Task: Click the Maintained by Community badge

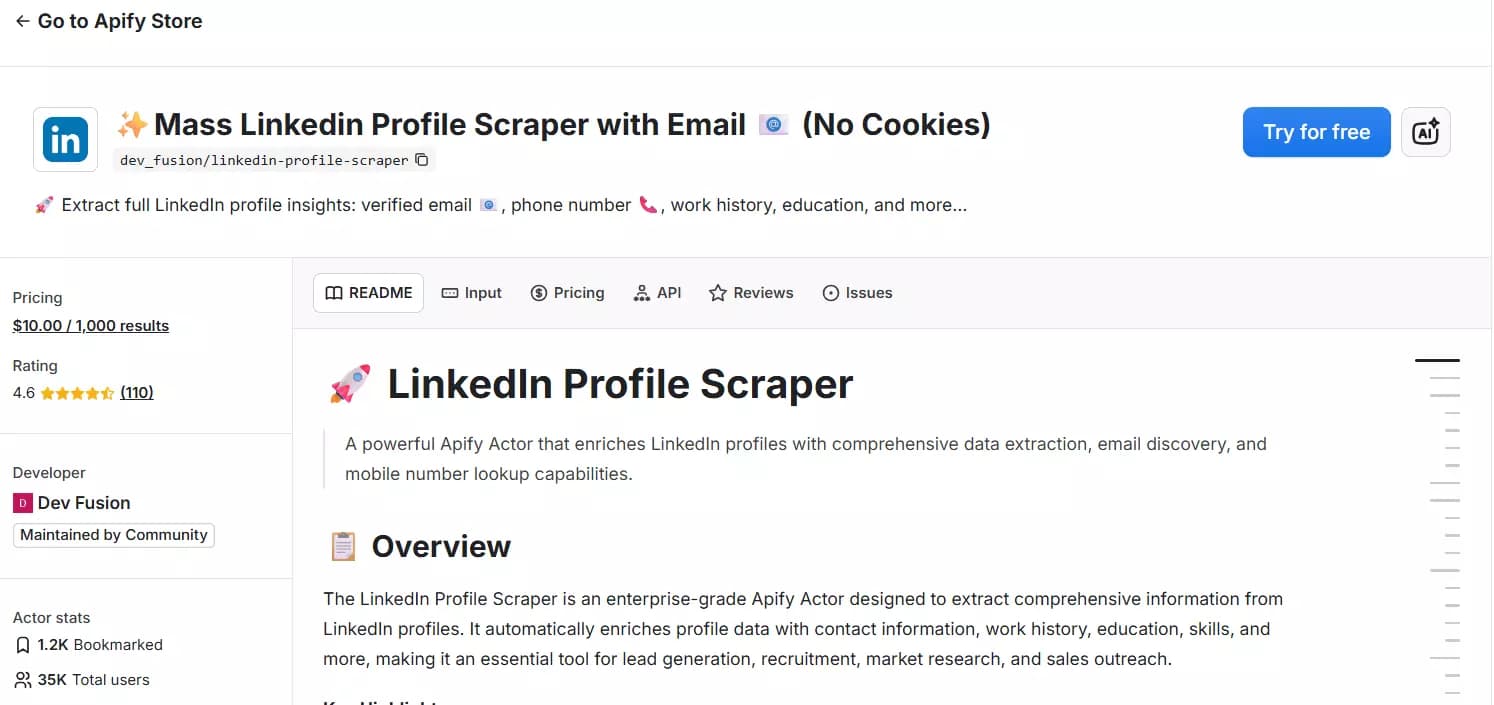Action: [x=113, y=534]
